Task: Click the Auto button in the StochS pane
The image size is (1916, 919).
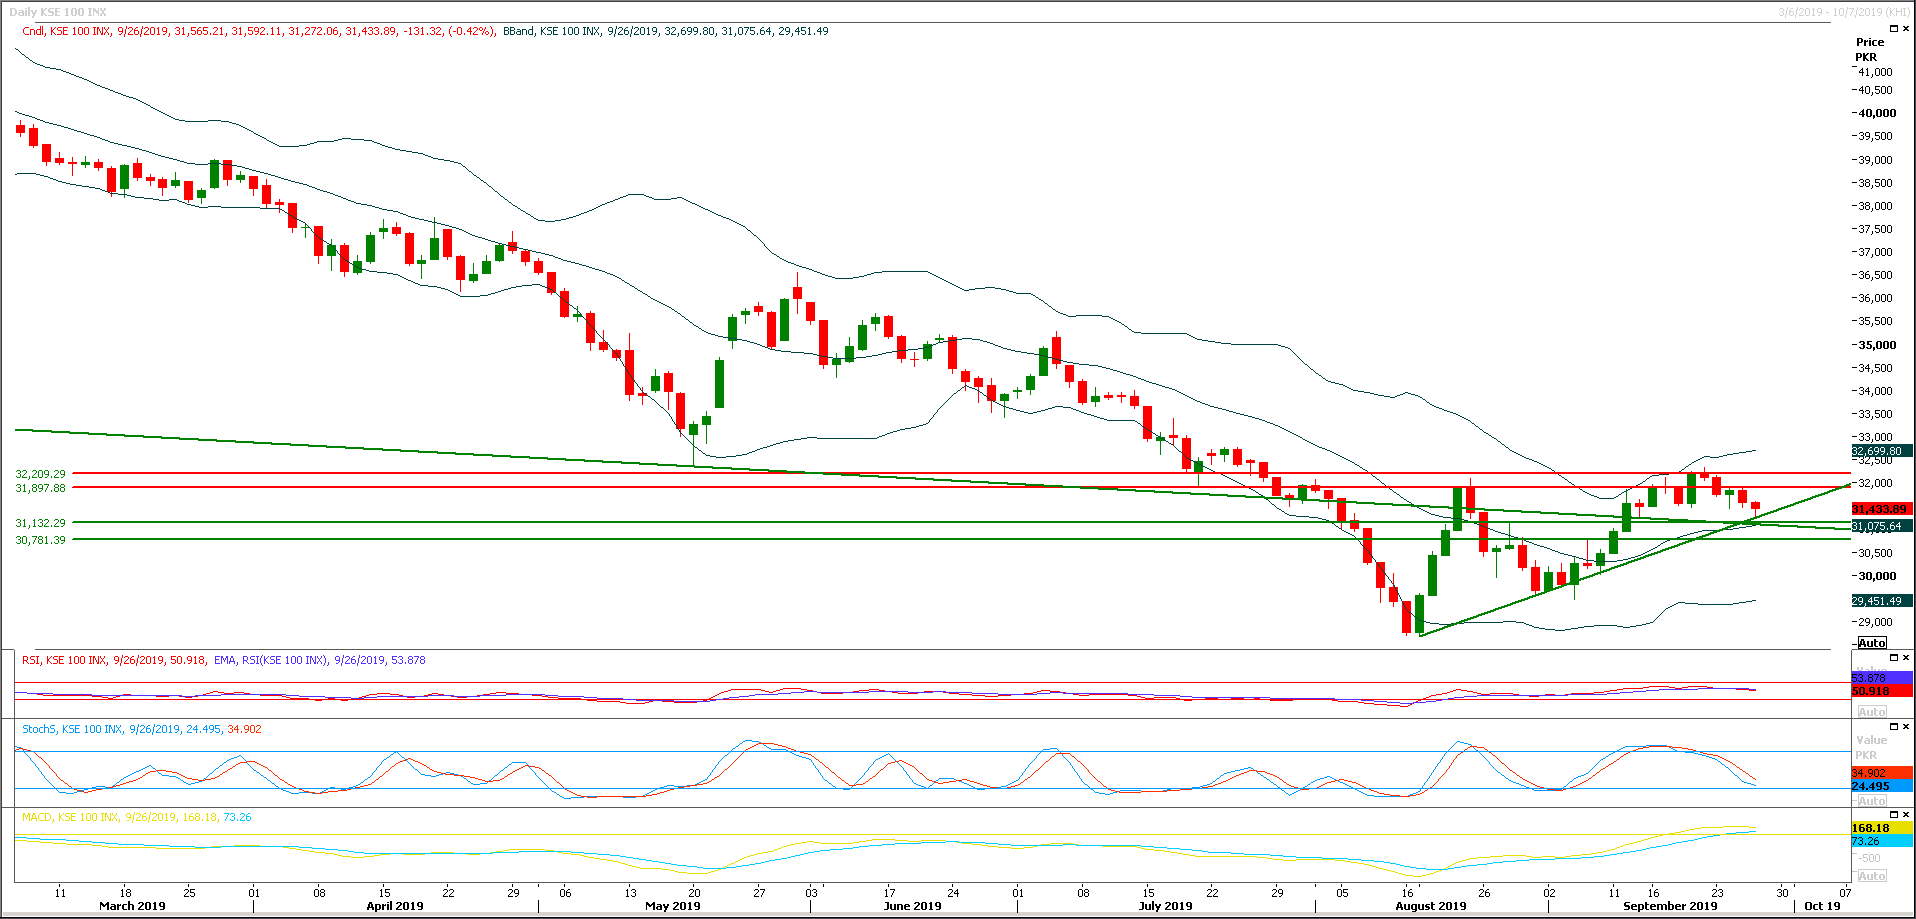Action: [x=1871, y=800]
